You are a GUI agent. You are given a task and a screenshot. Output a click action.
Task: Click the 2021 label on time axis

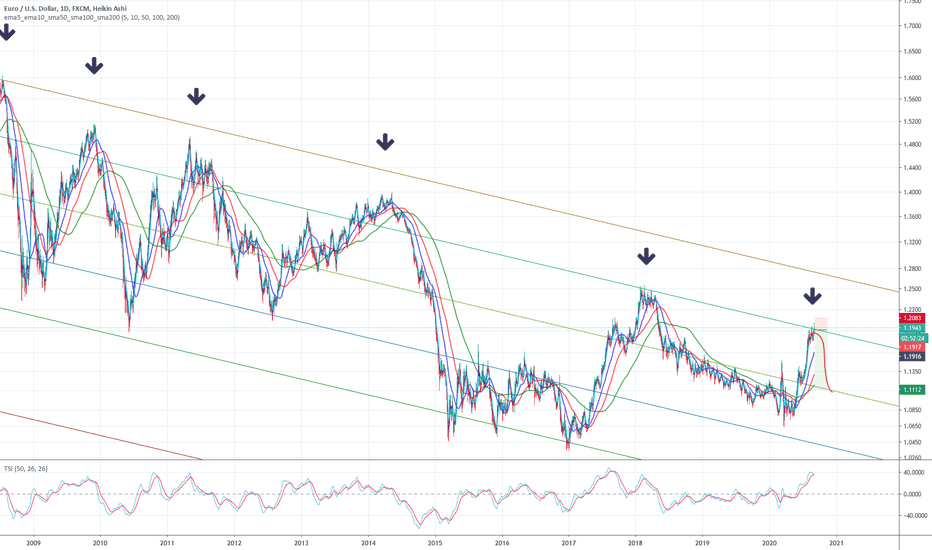click(x=837, y=542)
